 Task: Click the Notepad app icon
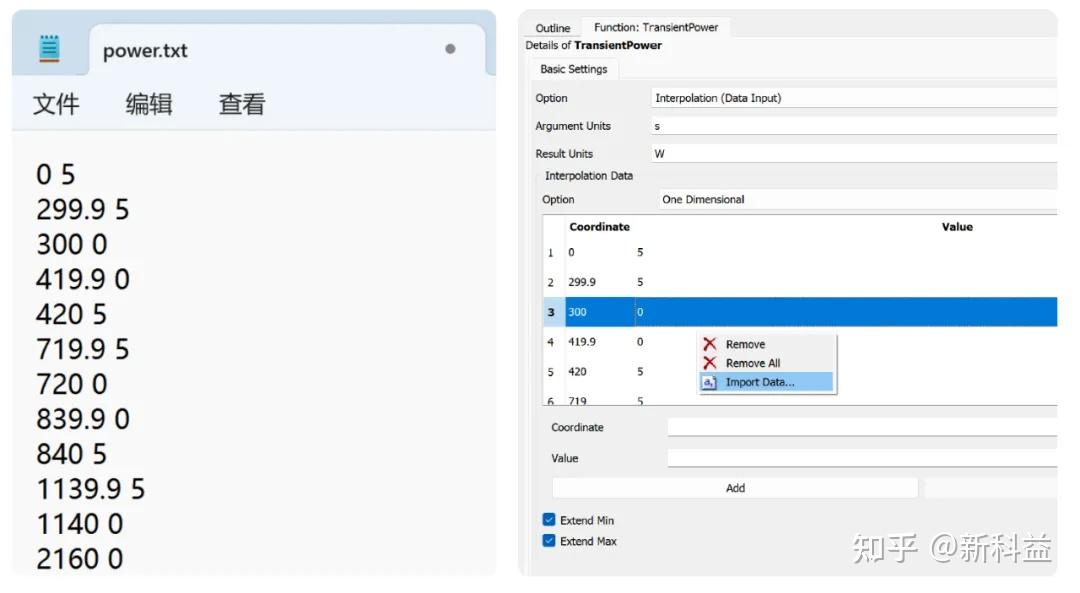click(49, 48)
